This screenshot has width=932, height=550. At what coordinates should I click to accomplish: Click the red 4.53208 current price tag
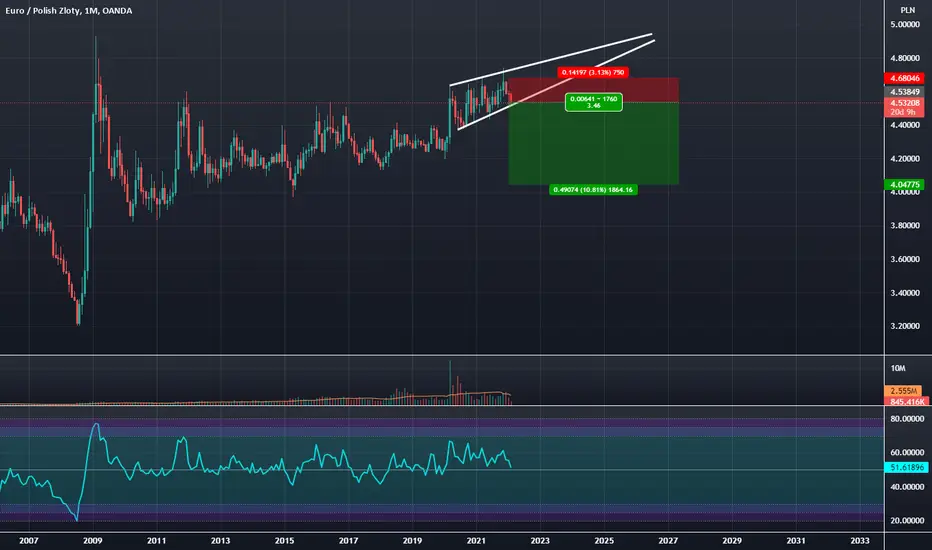904,103
